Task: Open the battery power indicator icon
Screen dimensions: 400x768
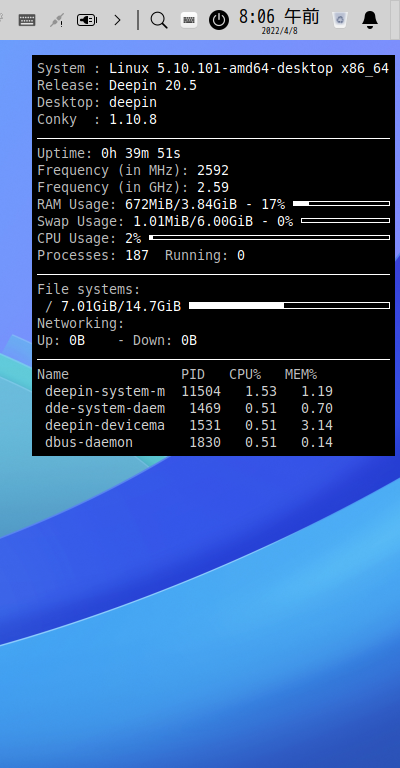Action: 87,20
